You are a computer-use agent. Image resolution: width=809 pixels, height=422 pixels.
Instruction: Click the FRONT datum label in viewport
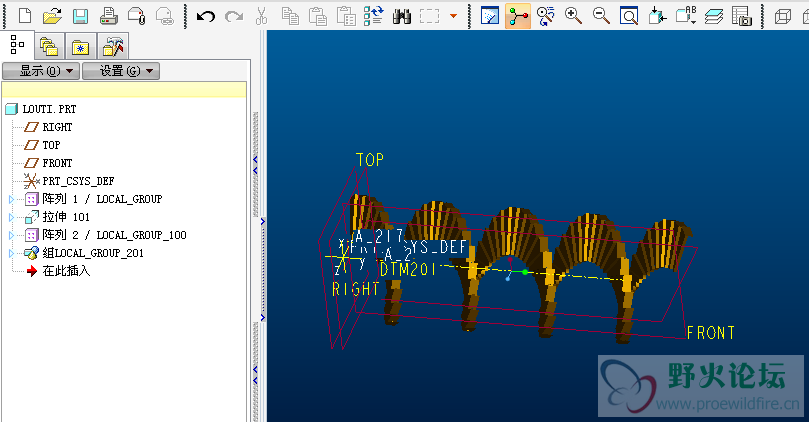[710, 333]
